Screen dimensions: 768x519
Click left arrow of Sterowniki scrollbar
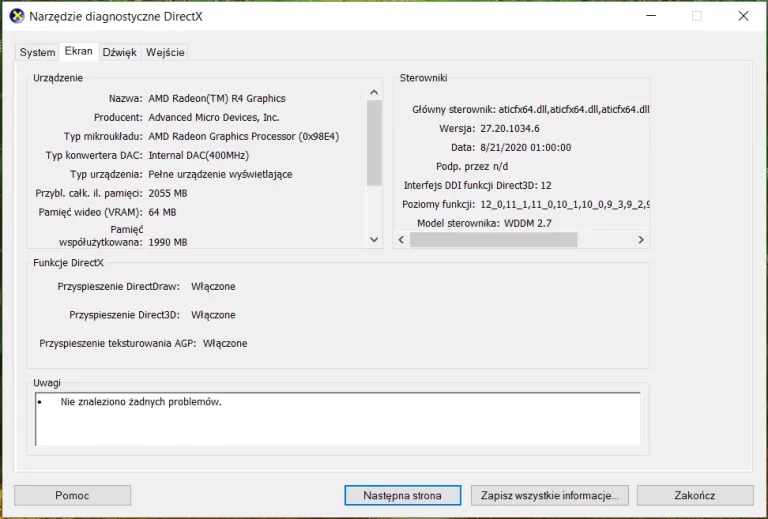(x=402, y=239)
